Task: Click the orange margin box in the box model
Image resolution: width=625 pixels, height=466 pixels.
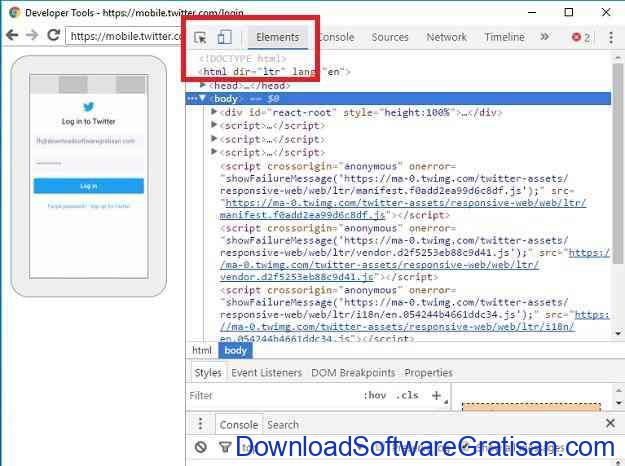Action: pos(531,407)
